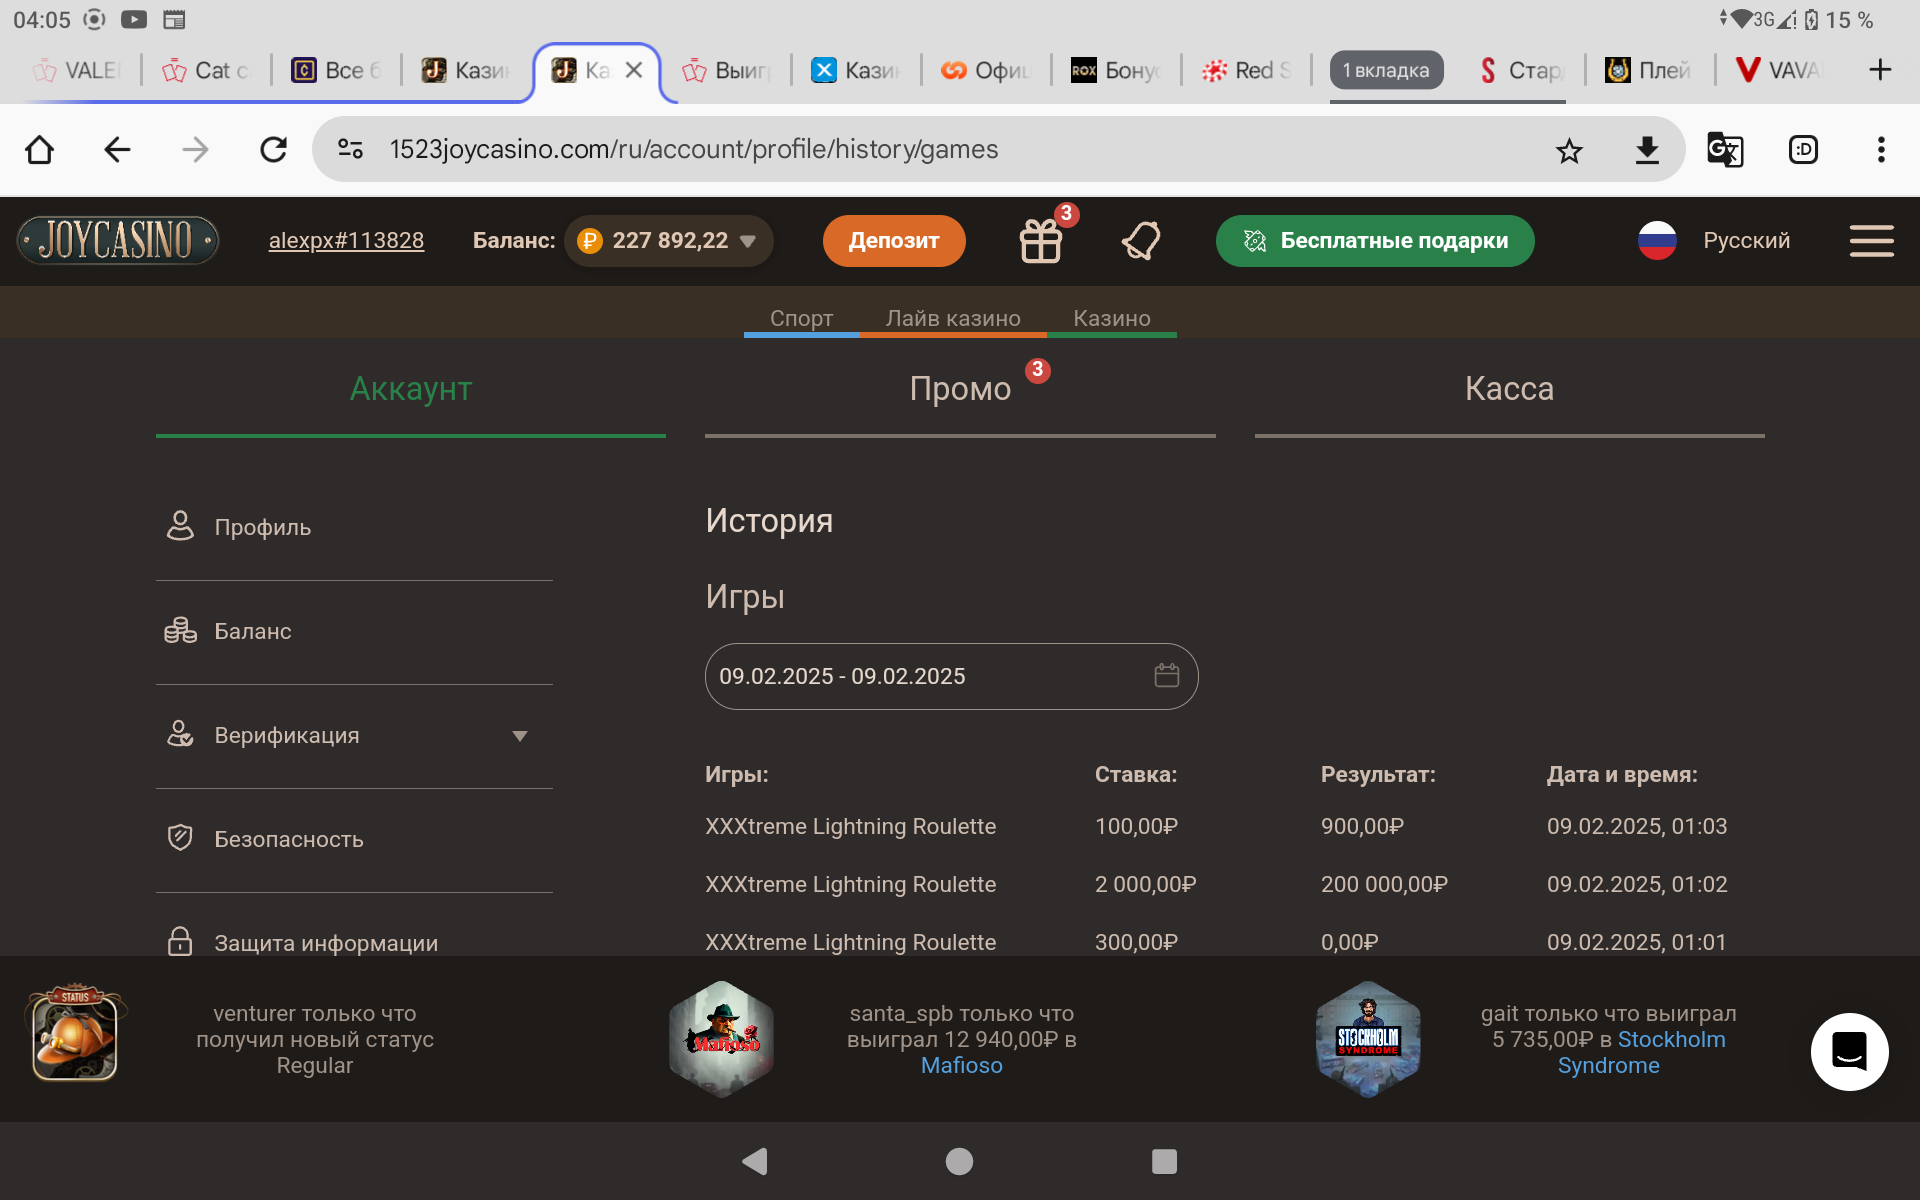
Task: Switch to the Промо tab
Action: click(960, 389)
